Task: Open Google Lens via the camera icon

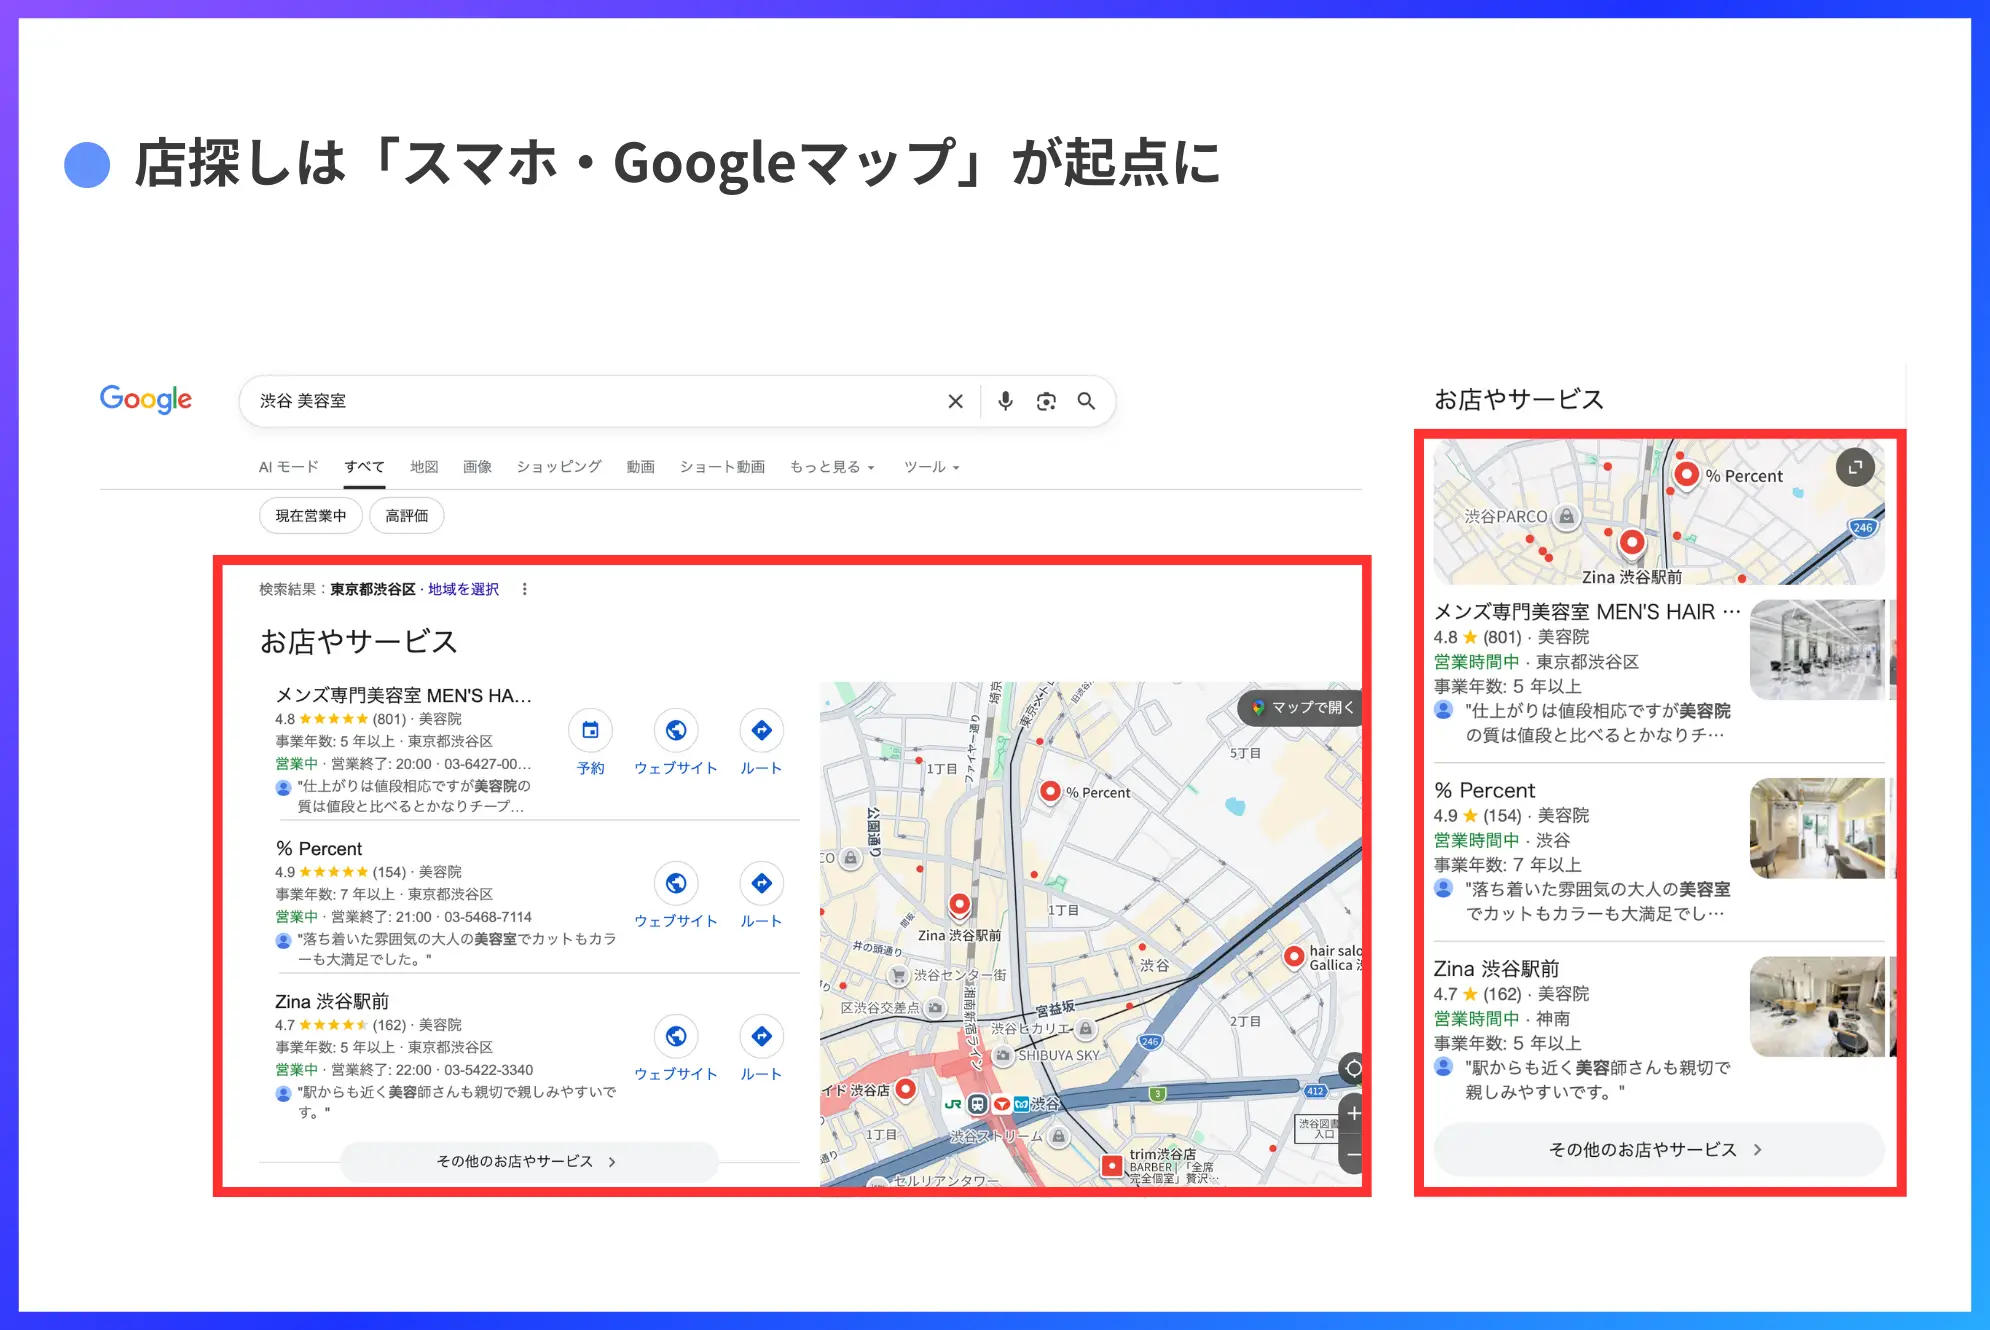Action: [1046, 401]
